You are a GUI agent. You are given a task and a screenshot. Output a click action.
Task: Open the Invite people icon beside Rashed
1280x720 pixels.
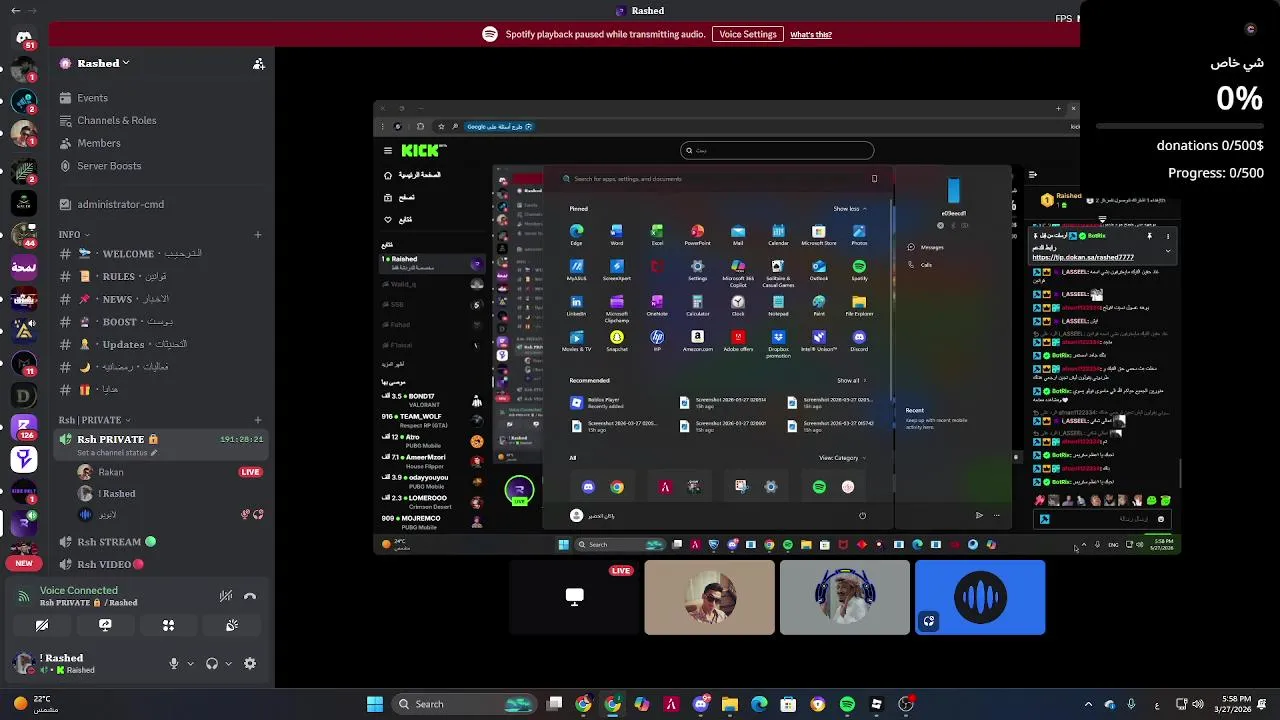point(259,64)
